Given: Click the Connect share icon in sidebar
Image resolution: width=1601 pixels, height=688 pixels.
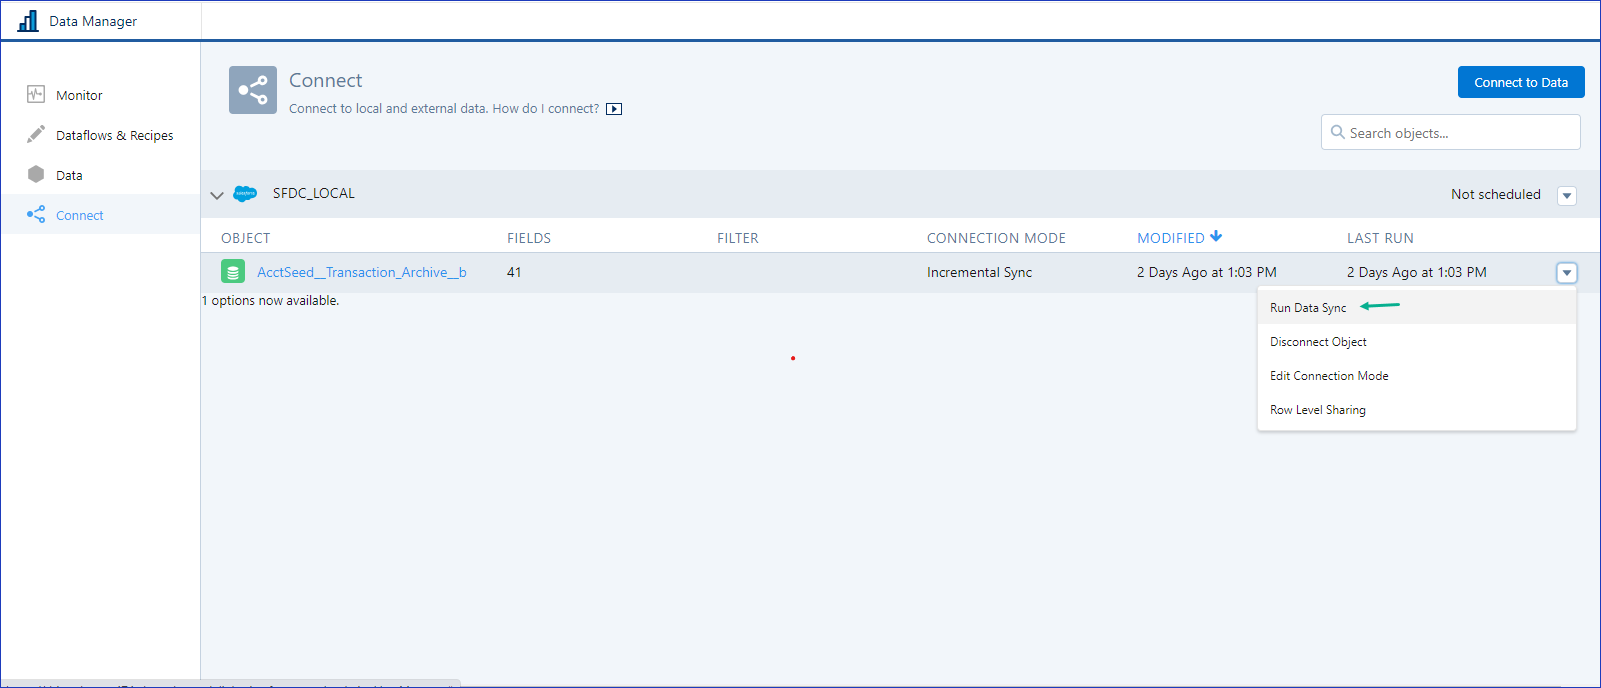Looking at the screenshot, I should [36, 214].
